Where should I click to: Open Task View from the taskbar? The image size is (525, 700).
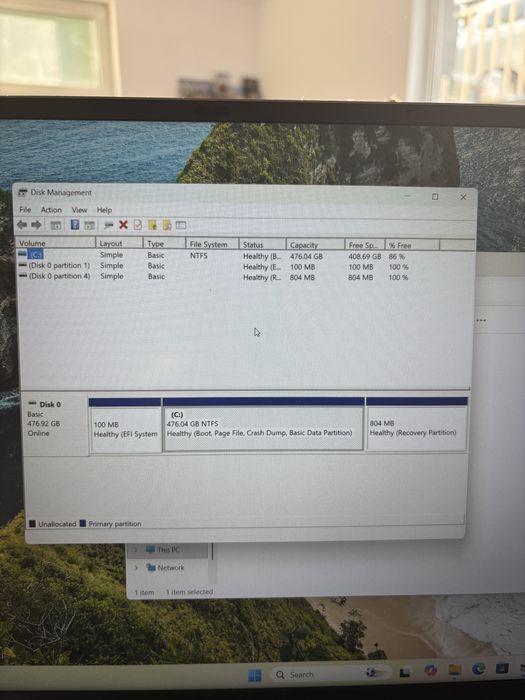tap(405, 672)
